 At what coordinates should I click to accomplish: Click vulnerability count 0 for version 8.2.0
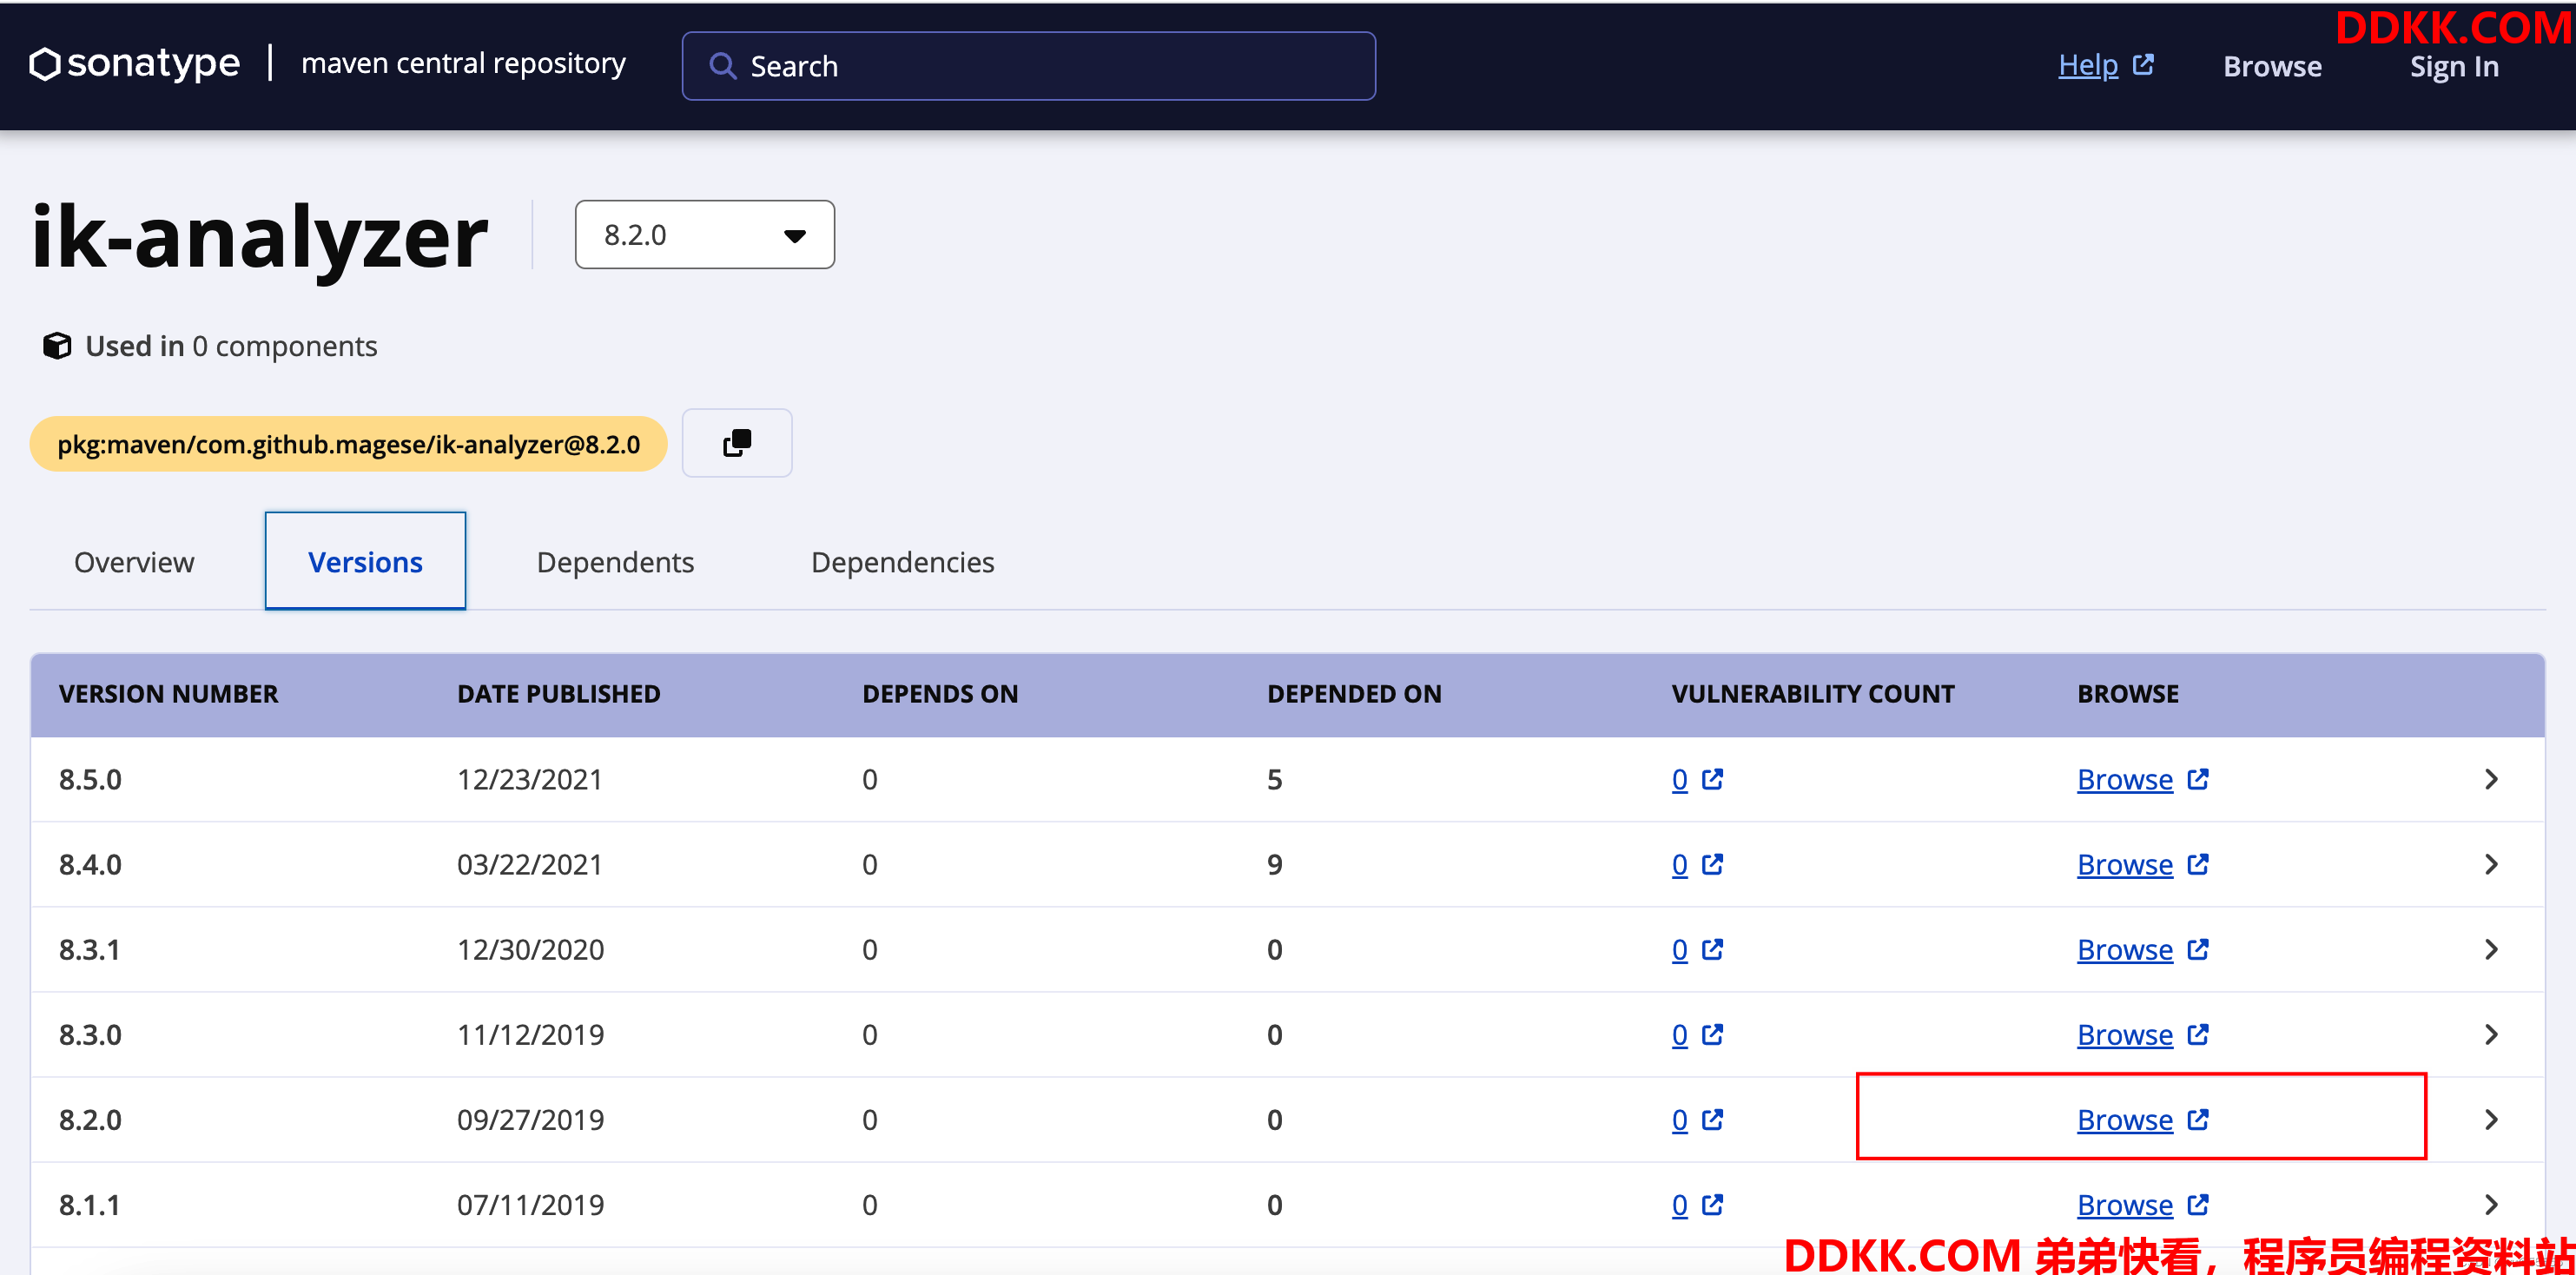click(x=1679, y=1119)
